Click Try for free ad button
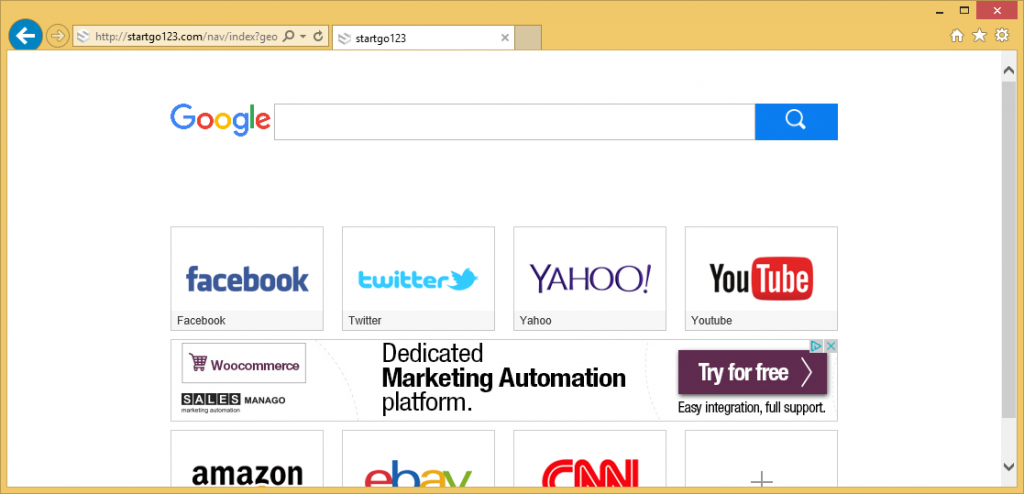Screen dimensions: 1024x494 coord(752,374)
